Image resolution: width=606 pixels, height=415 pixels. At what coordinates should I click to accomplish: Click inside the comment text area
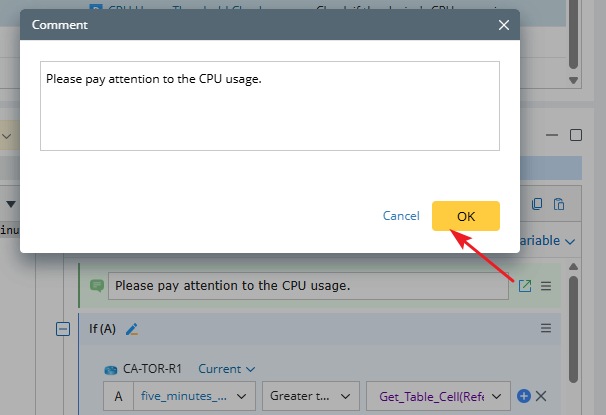pyautogui.click(x=269, y=106)
